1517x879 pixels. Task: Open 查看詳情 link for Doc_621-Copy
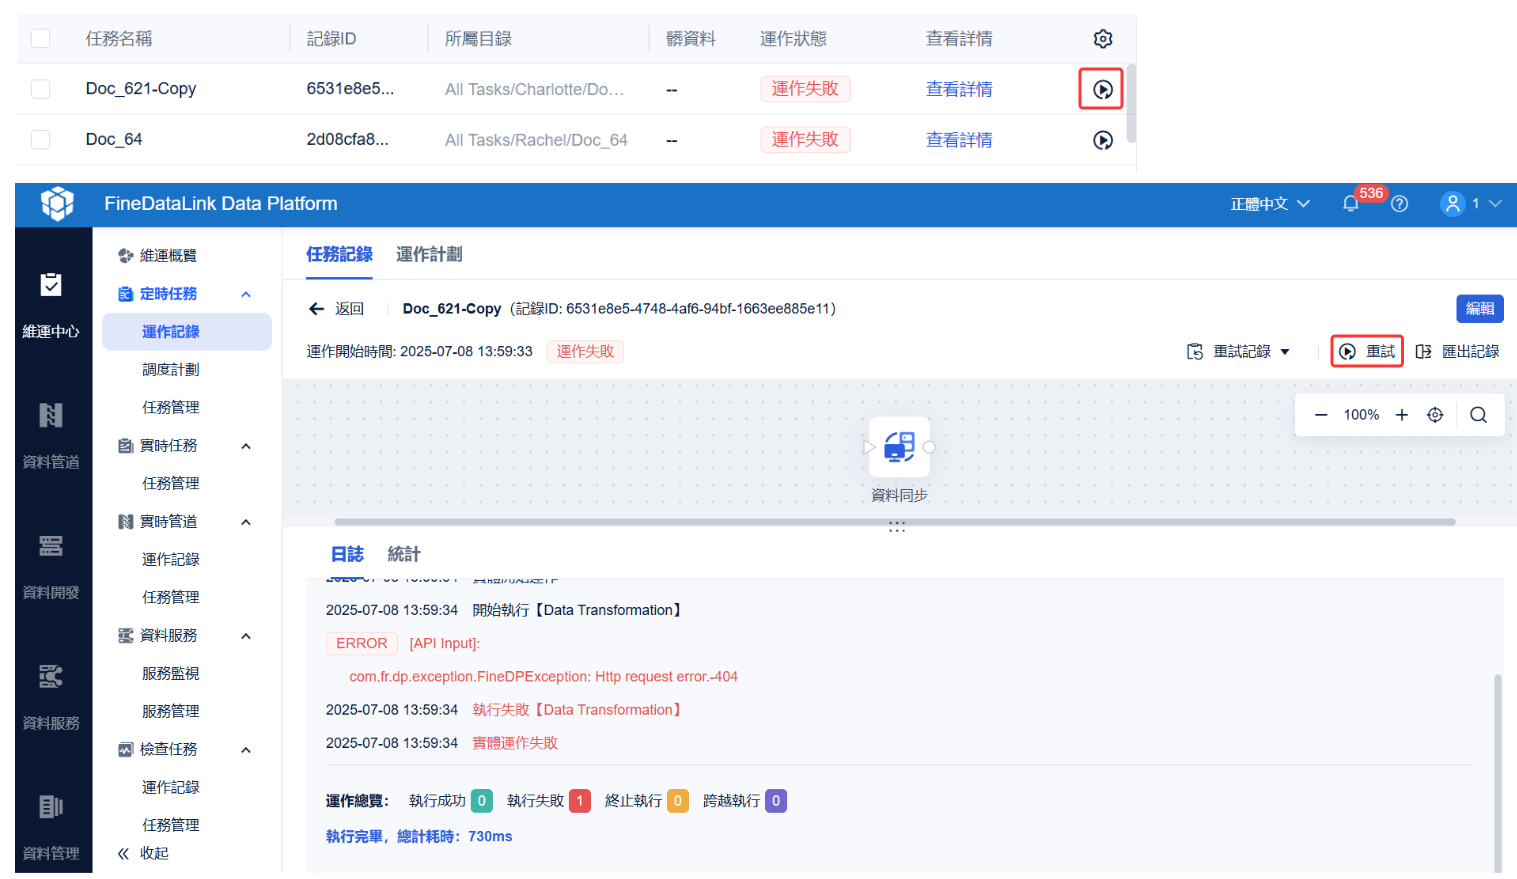959,90
